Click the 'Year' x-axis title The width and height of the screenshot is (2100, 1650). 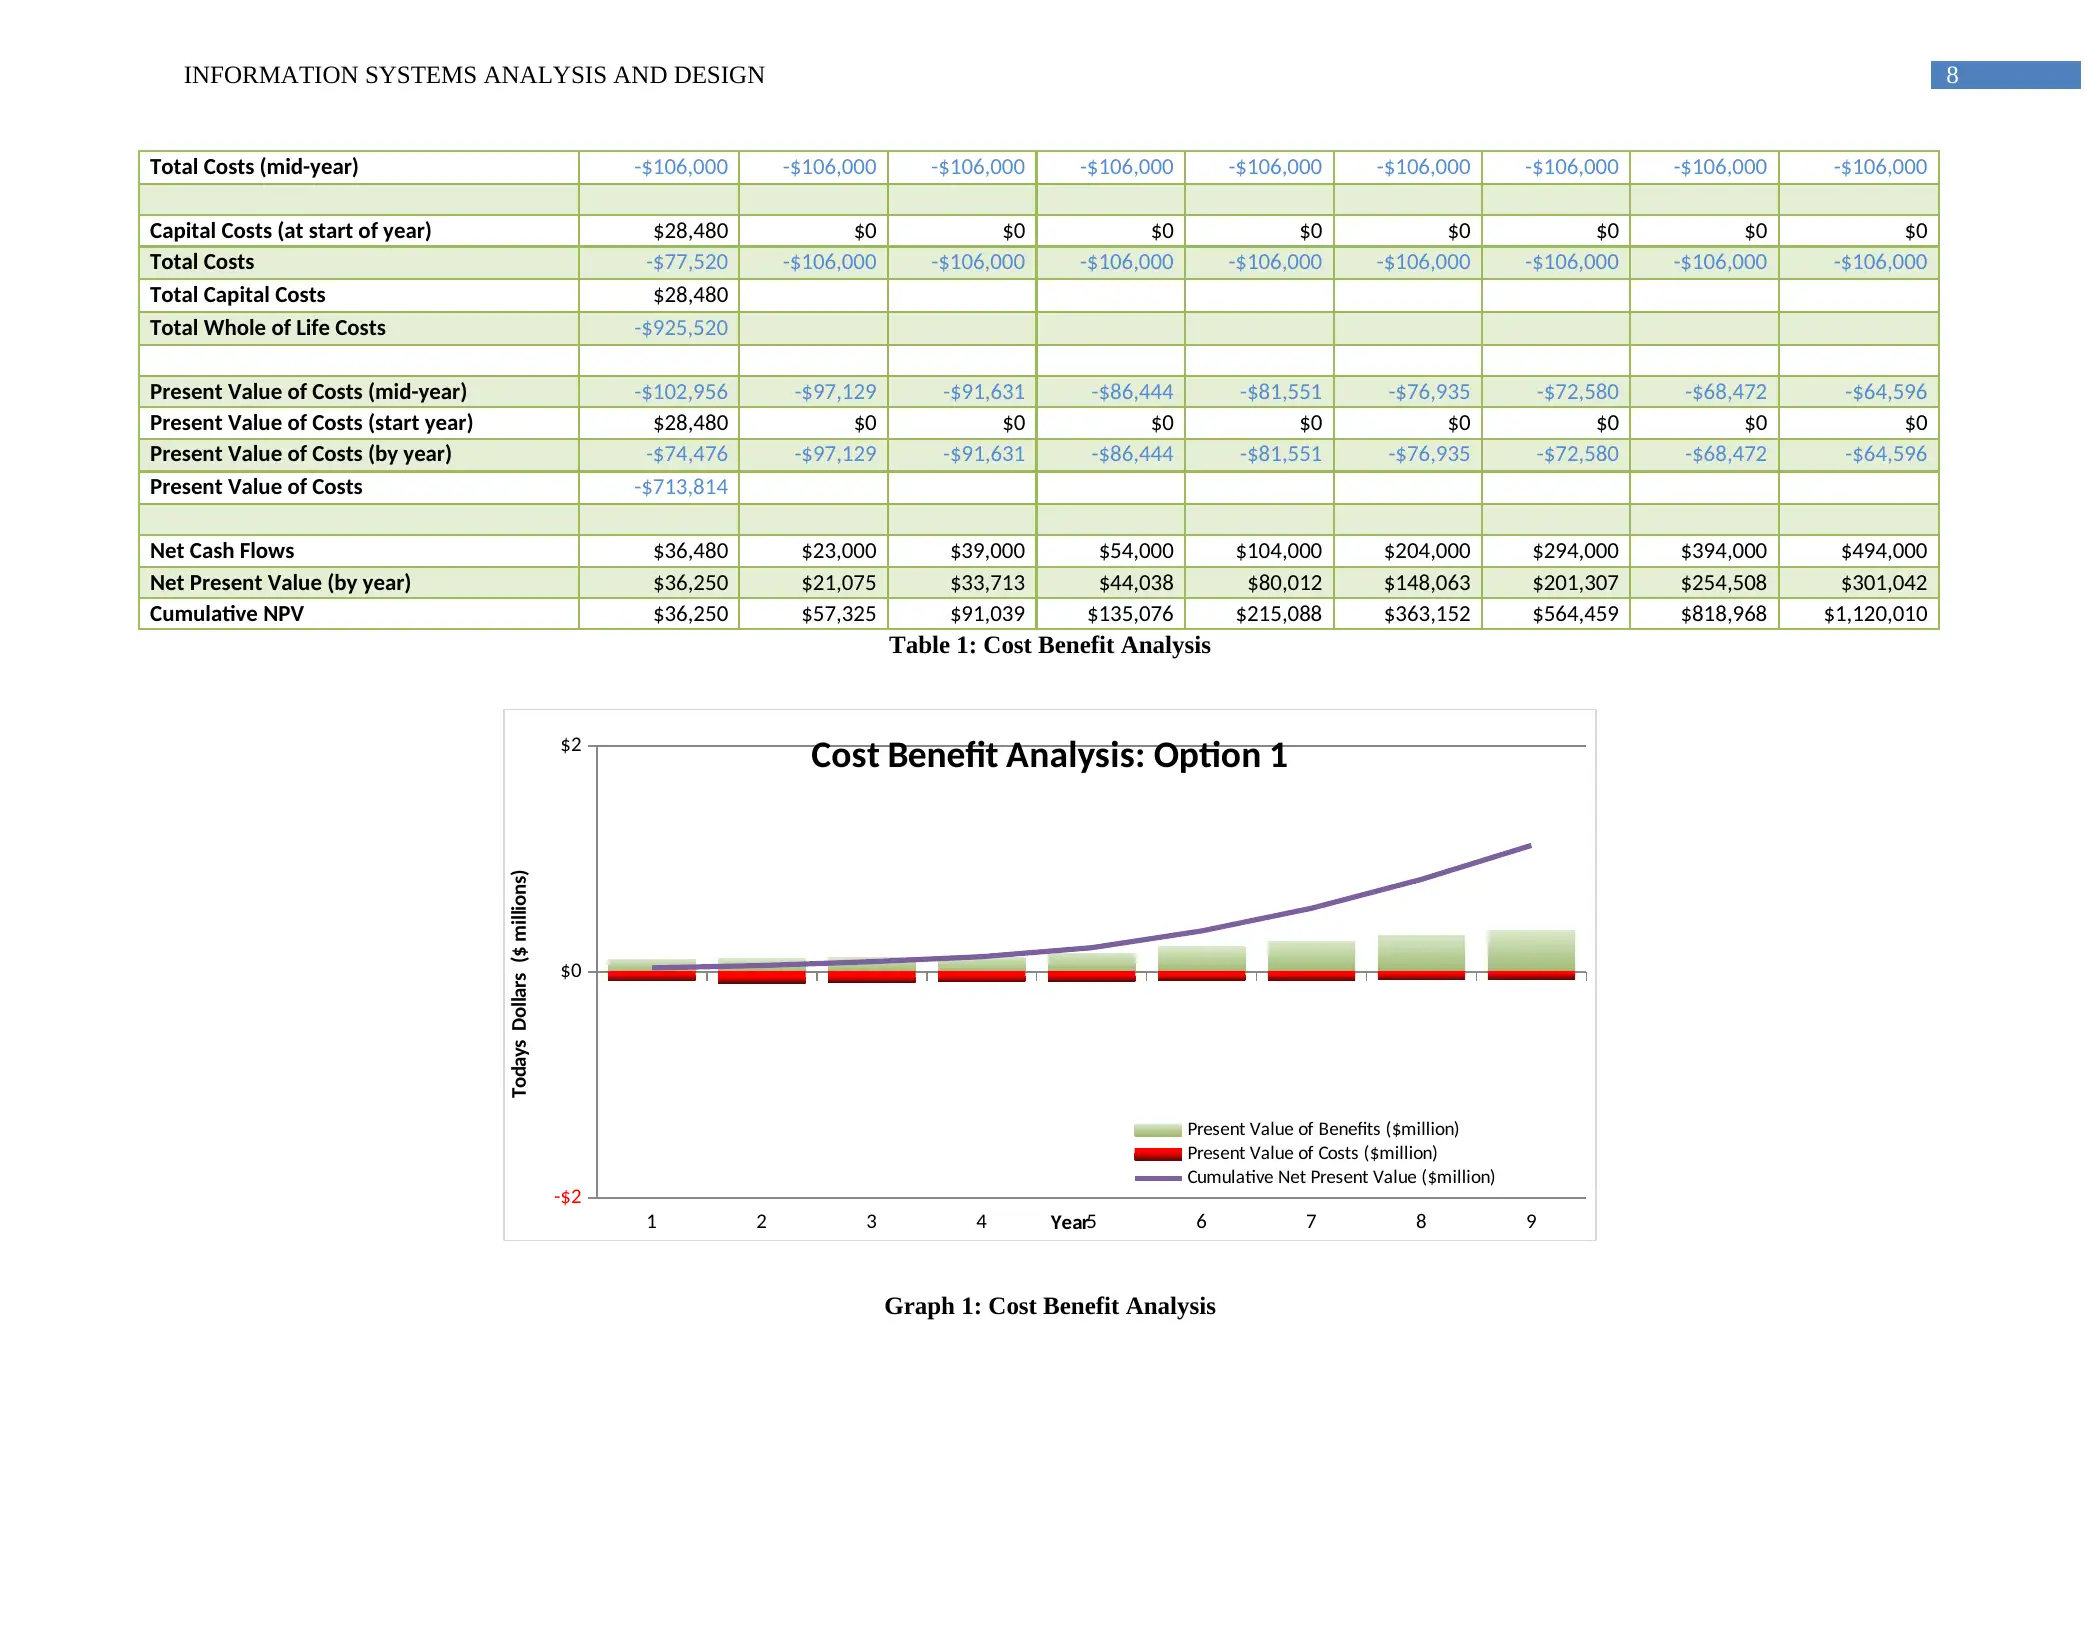coord(1069,1222)
